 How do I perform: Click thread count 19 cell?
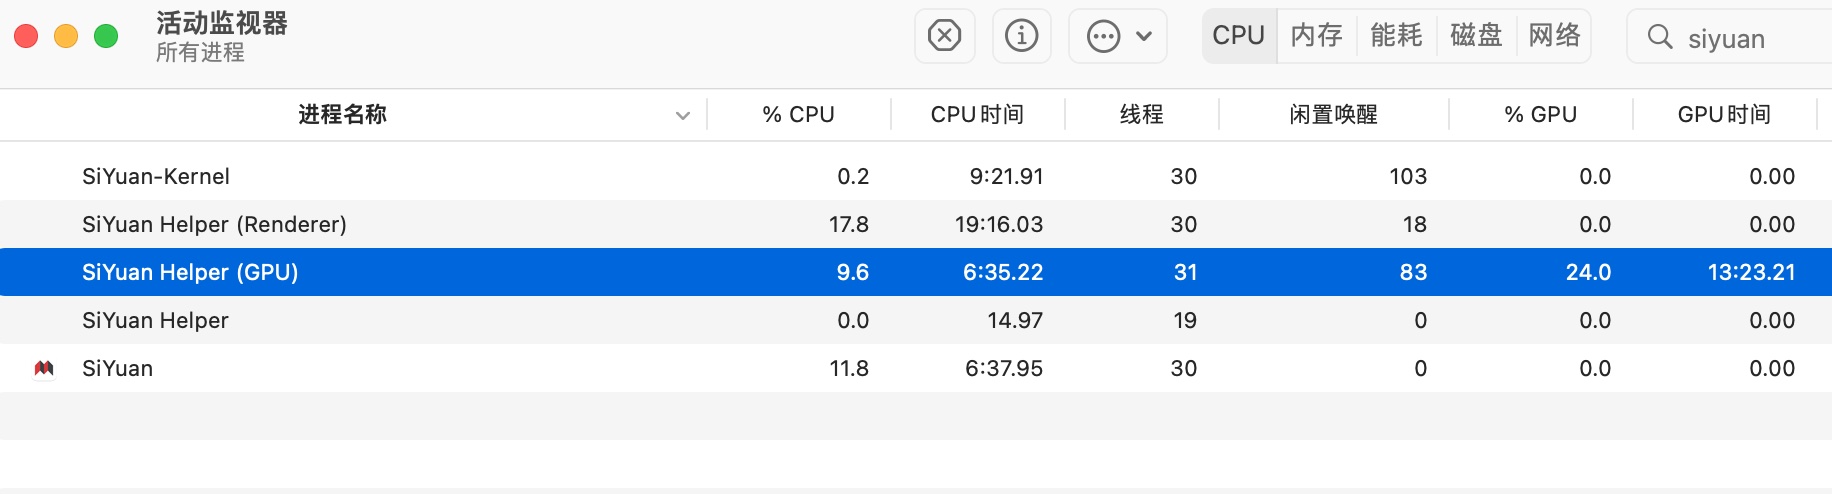click(x=1185, y=320)
